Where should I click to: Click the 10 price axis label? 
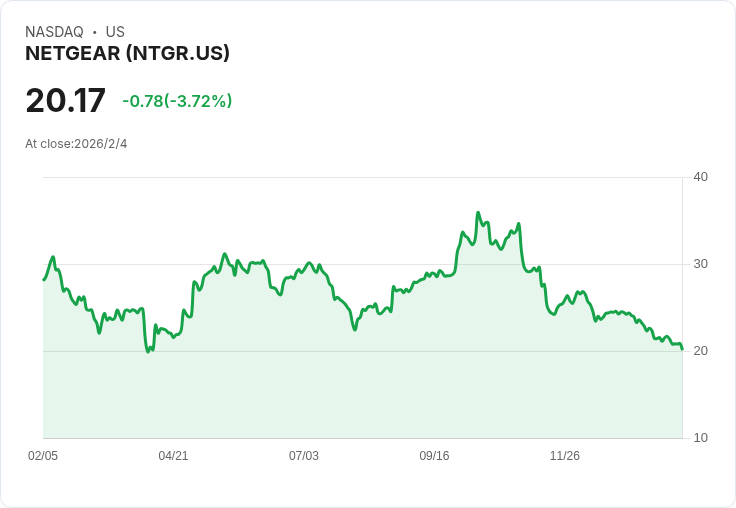[x=700, y=438]
